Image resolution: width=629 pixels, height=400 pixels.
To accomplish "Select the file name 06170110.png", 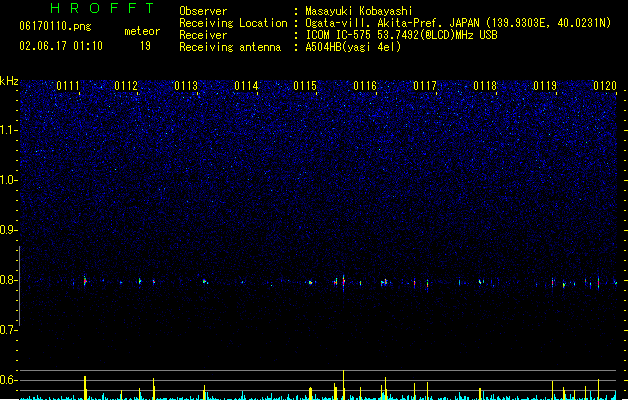I will [x=55, y=26].
